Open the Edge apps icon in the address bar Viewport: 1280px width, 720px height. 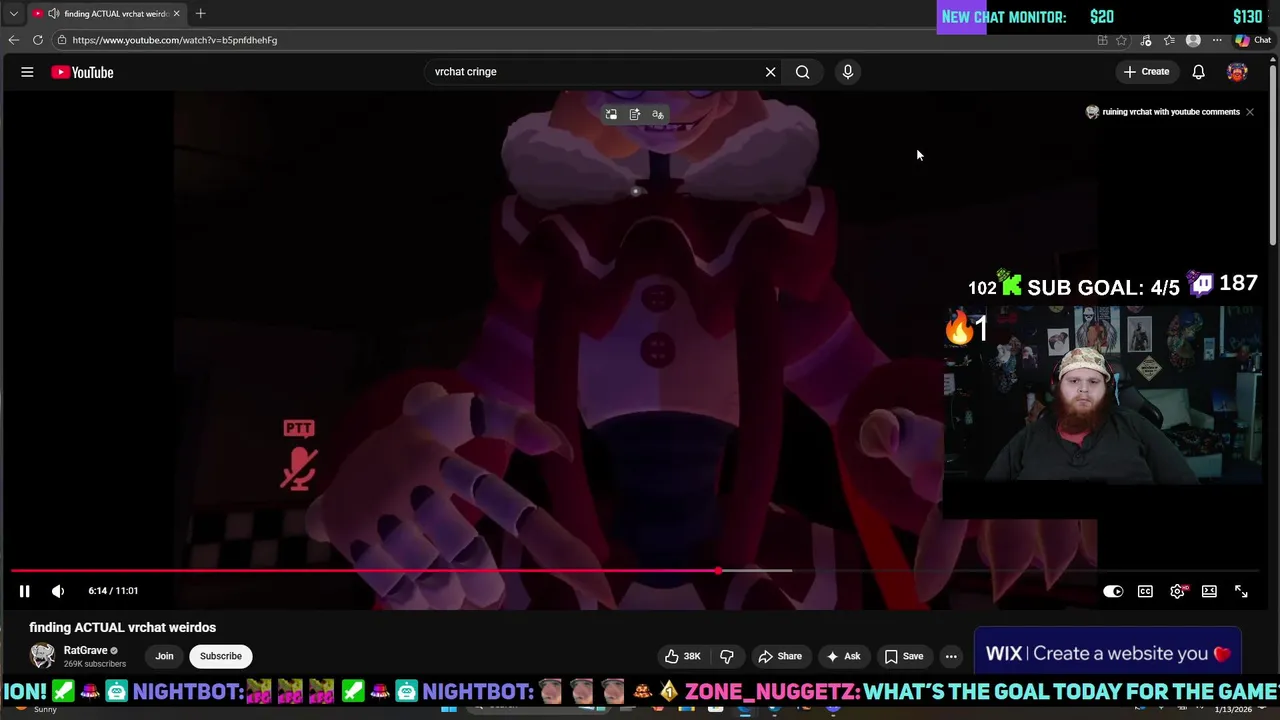coord(1102,40)
